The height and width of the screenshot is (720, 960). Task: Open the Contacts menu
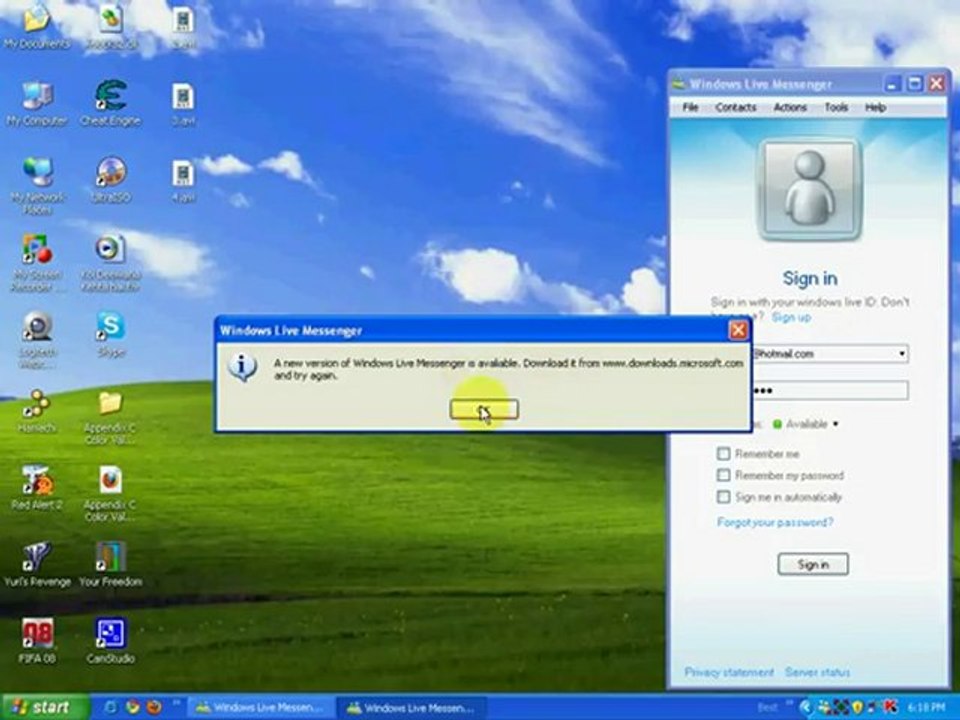coord(736,107)
